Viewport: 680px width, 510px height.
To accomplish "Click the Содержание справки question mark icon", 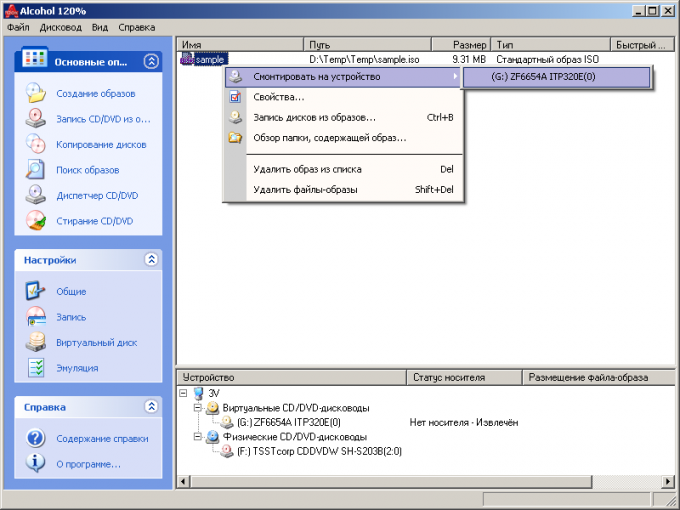I will point(36,438).
